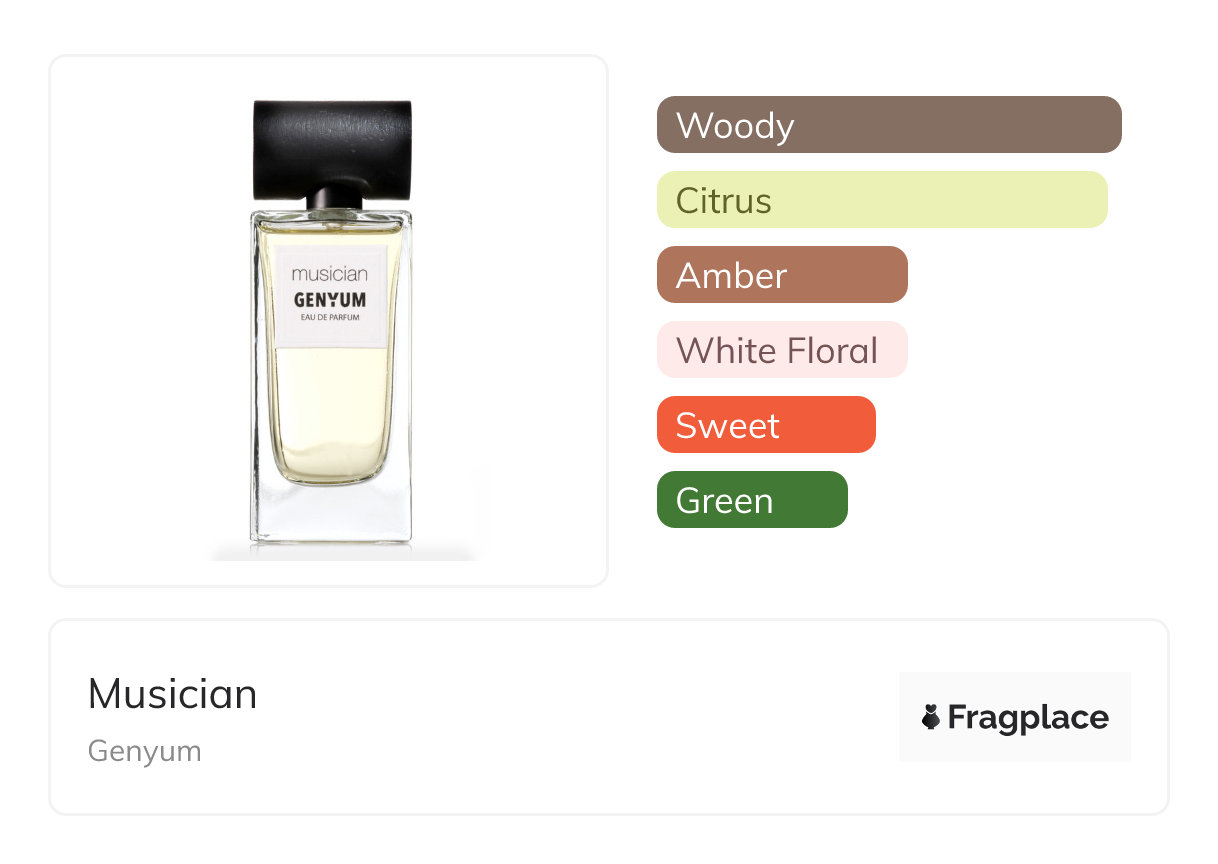Screen dimensions: 1218x864
Task: Click the White Floral accord bar
Action: (x=782, y=350)
